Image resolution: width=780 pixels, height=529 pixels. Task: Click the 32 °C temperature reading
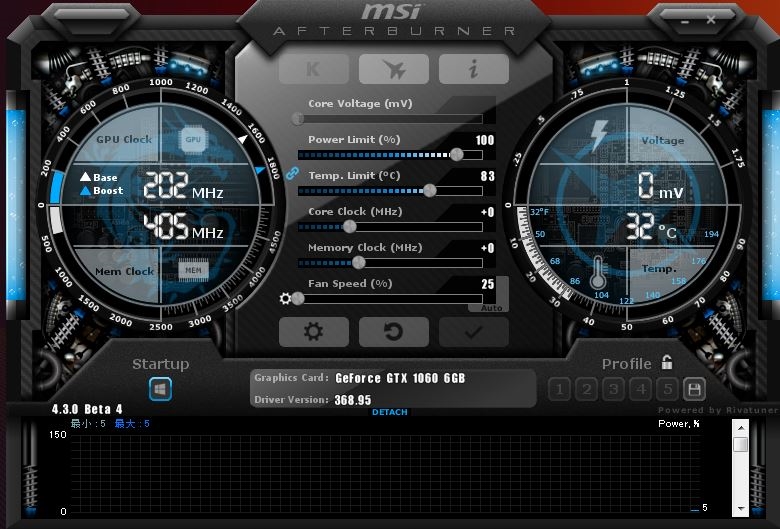(651, 227)
